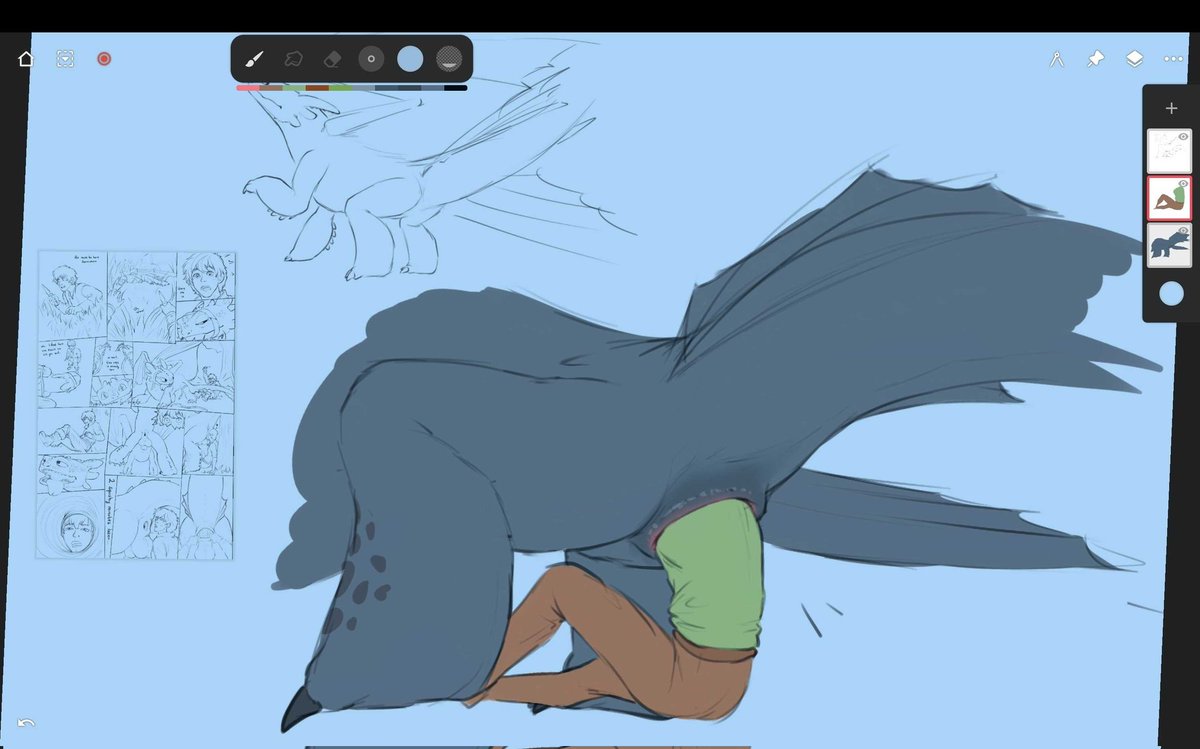Screen dimensions: 1200x749
Task: Pick the black swatch in palette strip
Action: (x=456, y=88)
